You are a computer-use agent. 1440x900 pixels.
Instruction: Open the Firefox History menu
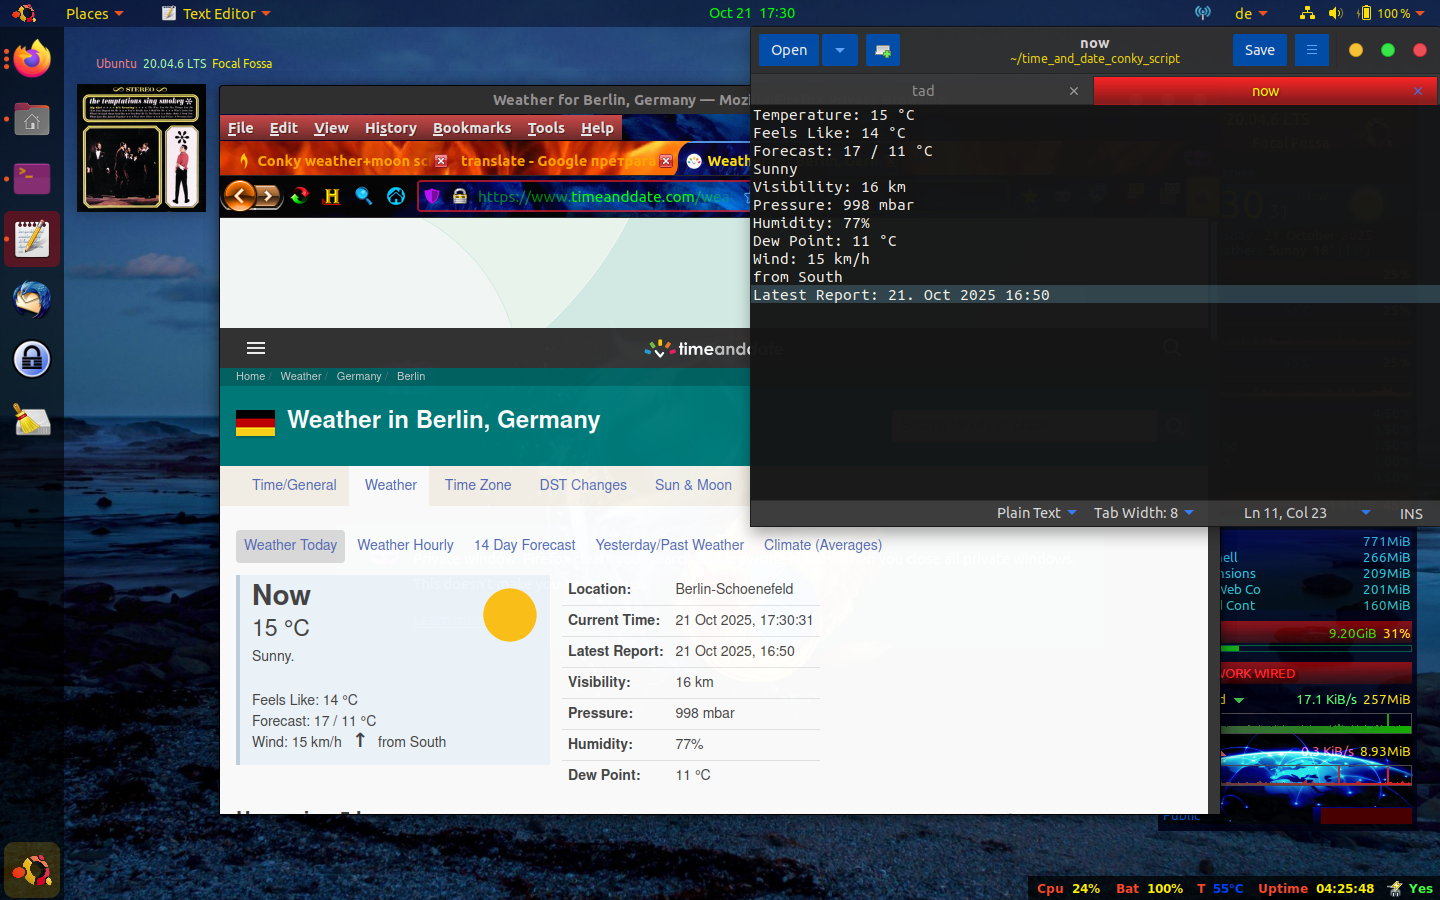tap(390, 128)
